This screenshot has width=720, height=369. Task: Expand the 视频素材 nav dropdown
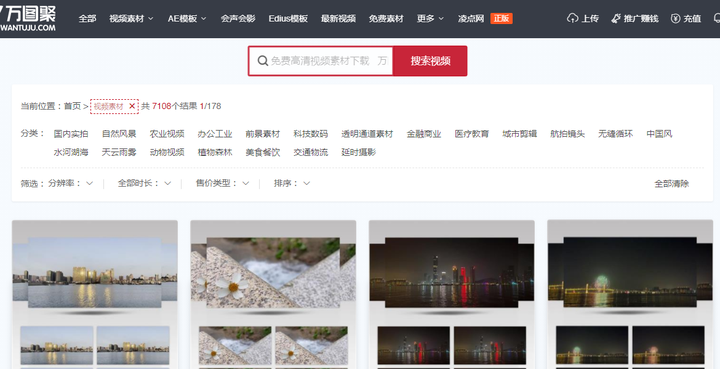(x=131, y=18)
